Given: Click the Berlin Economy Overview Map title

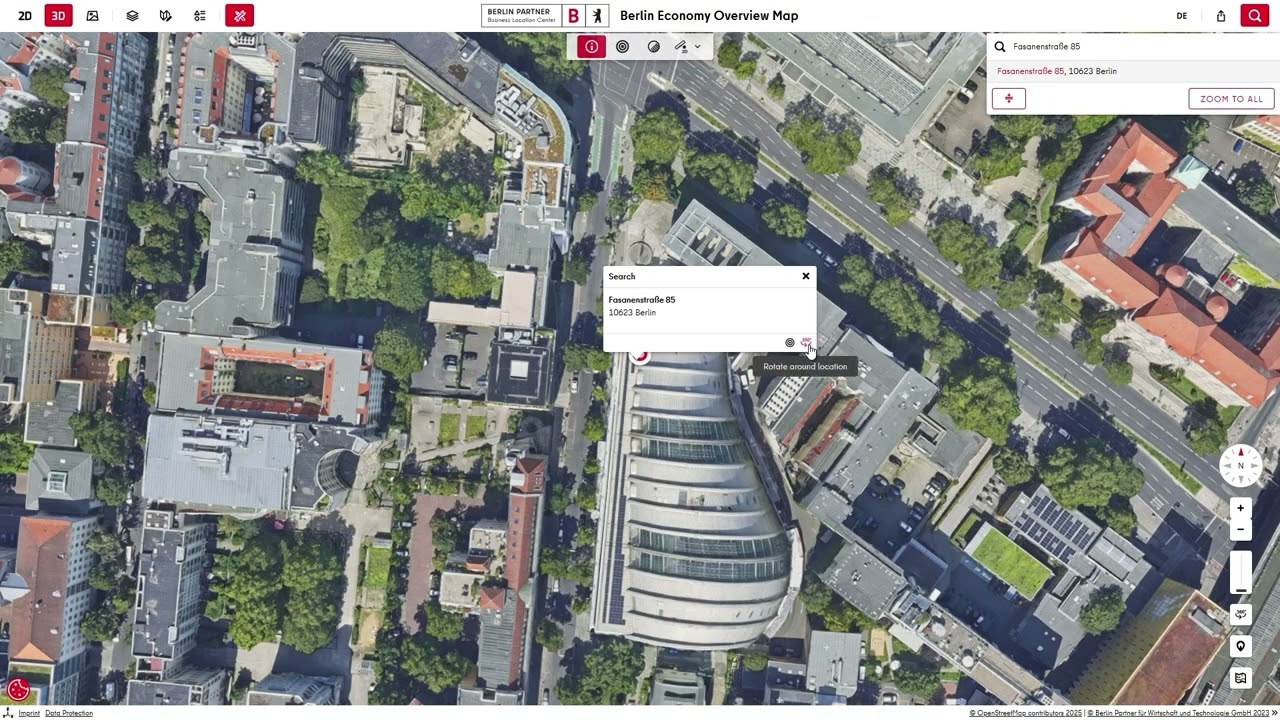Looking at the screenshot, I should pyautogui.click(x=709, y=16).
